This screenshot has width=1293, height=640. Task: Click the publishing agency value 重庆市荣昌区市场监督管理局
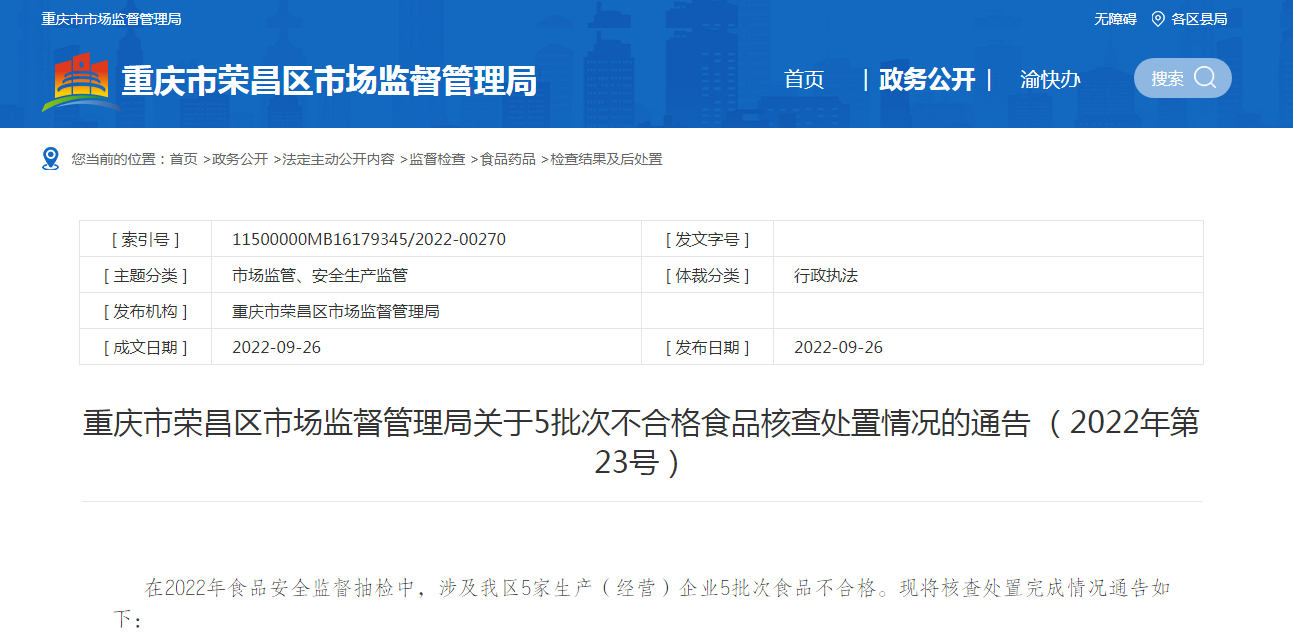click(336, 311)
